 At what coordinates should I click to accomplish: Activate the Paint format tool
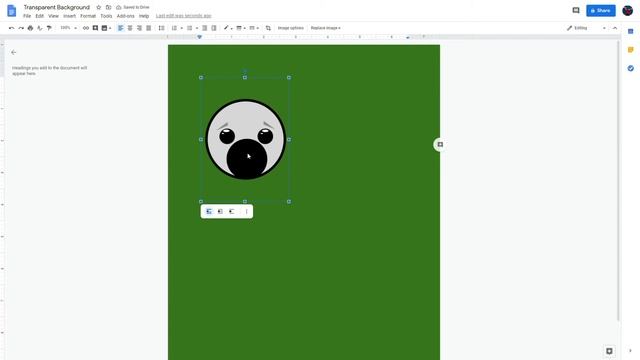coord(49,28)
